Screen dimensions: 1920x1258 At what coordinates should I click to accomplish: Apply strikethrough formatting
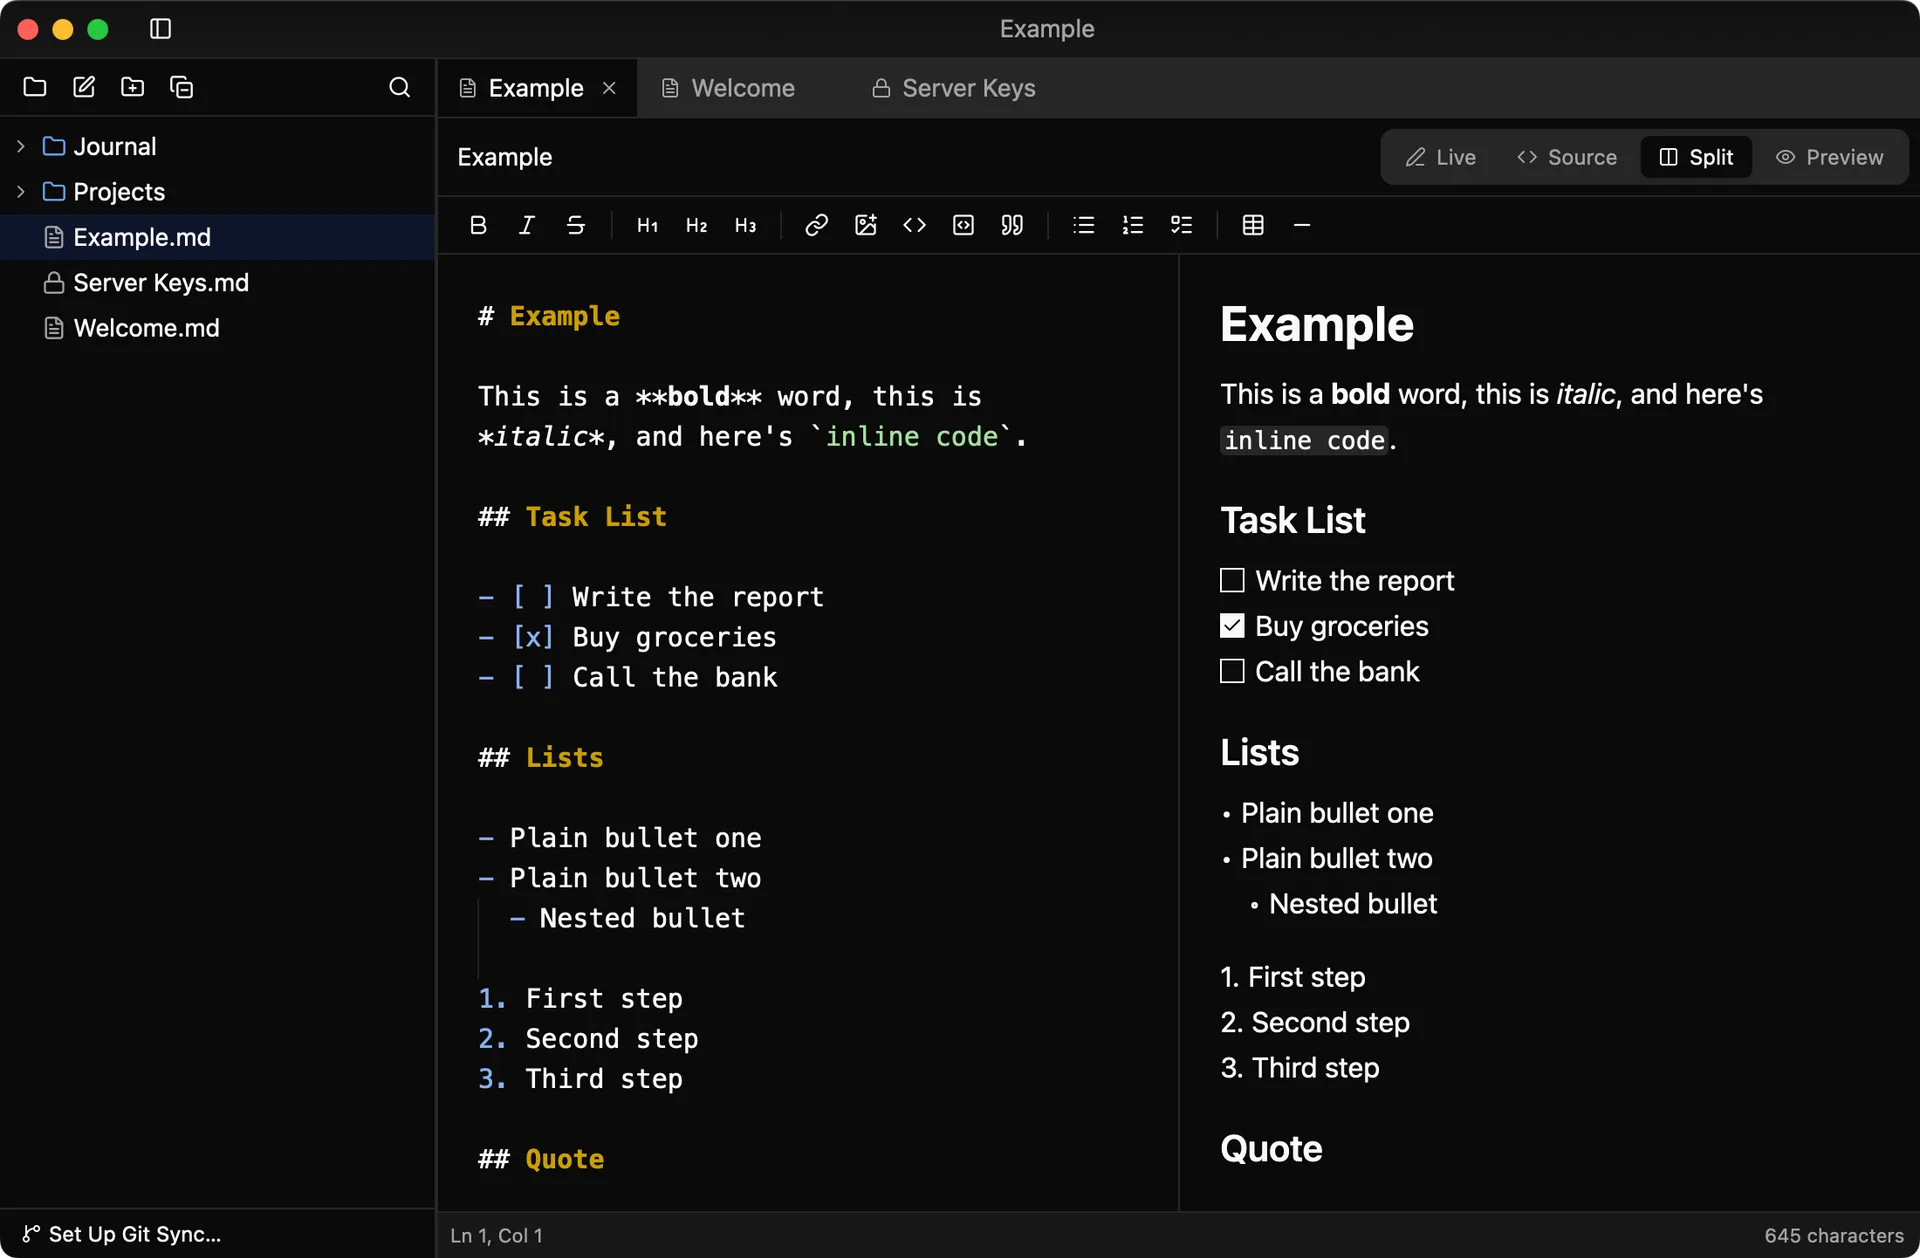(x=576, y=225)
